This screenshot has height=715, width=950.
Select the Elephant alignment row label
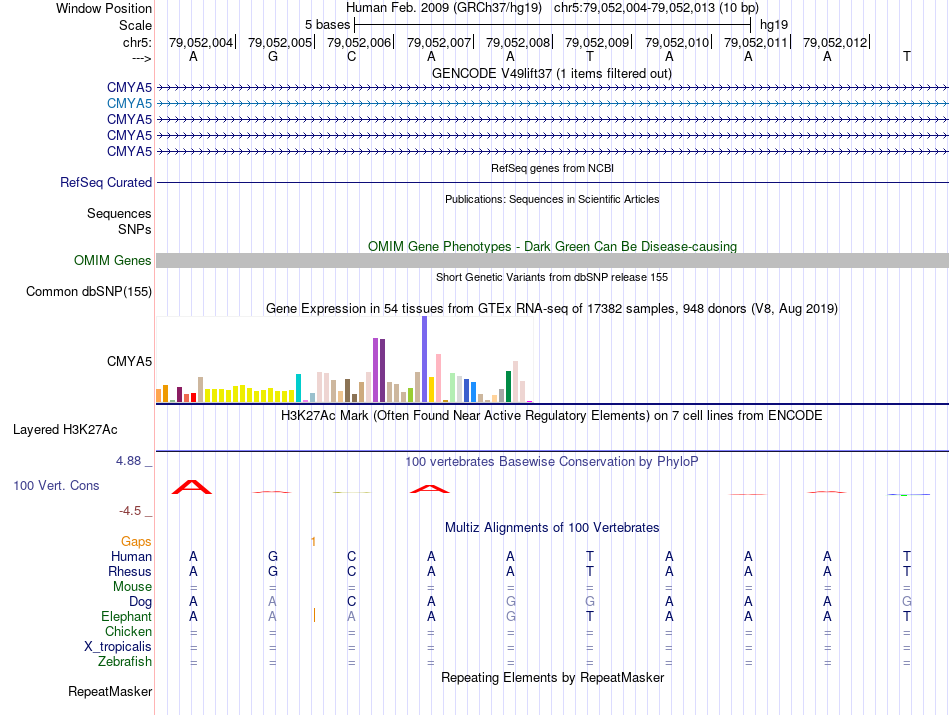coord(126,616)
